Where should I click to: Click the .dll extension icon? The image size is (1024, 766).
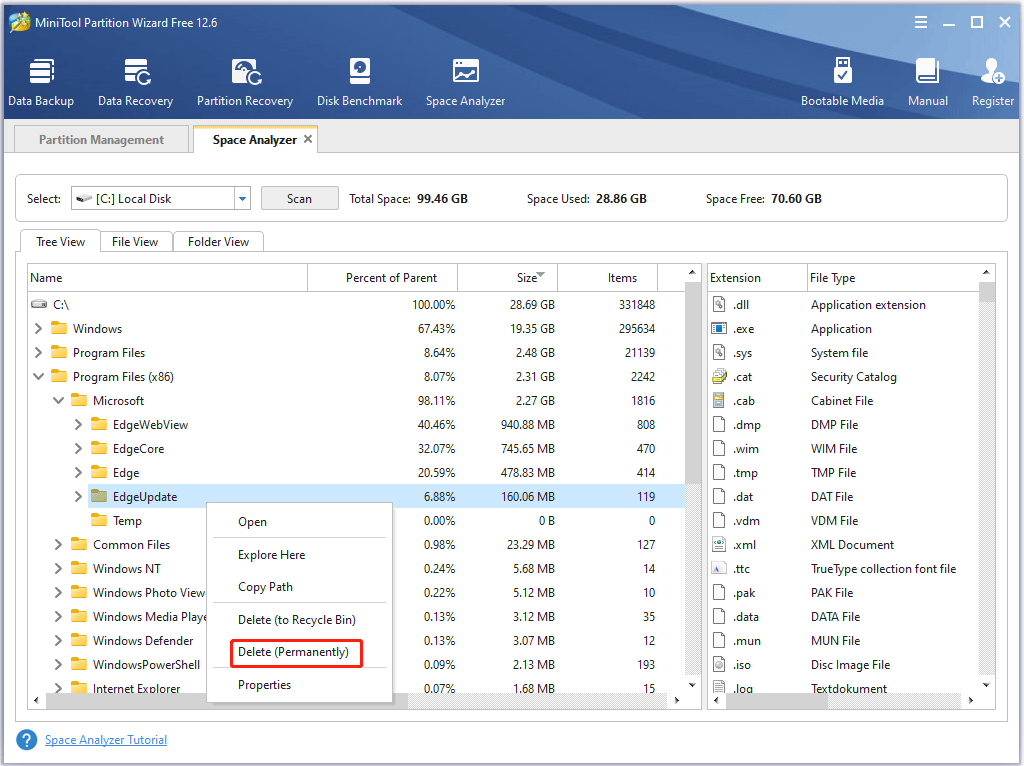pyautogui.click(x=719, y=304)
